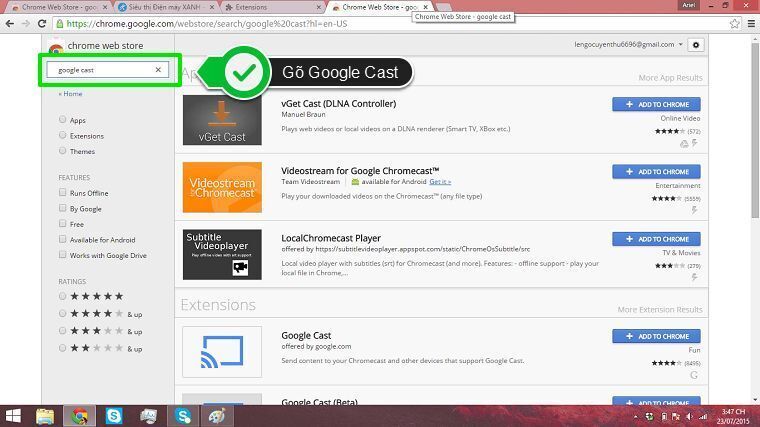
Task: Clear the google cast search box
Action: [x=158, y=70]
